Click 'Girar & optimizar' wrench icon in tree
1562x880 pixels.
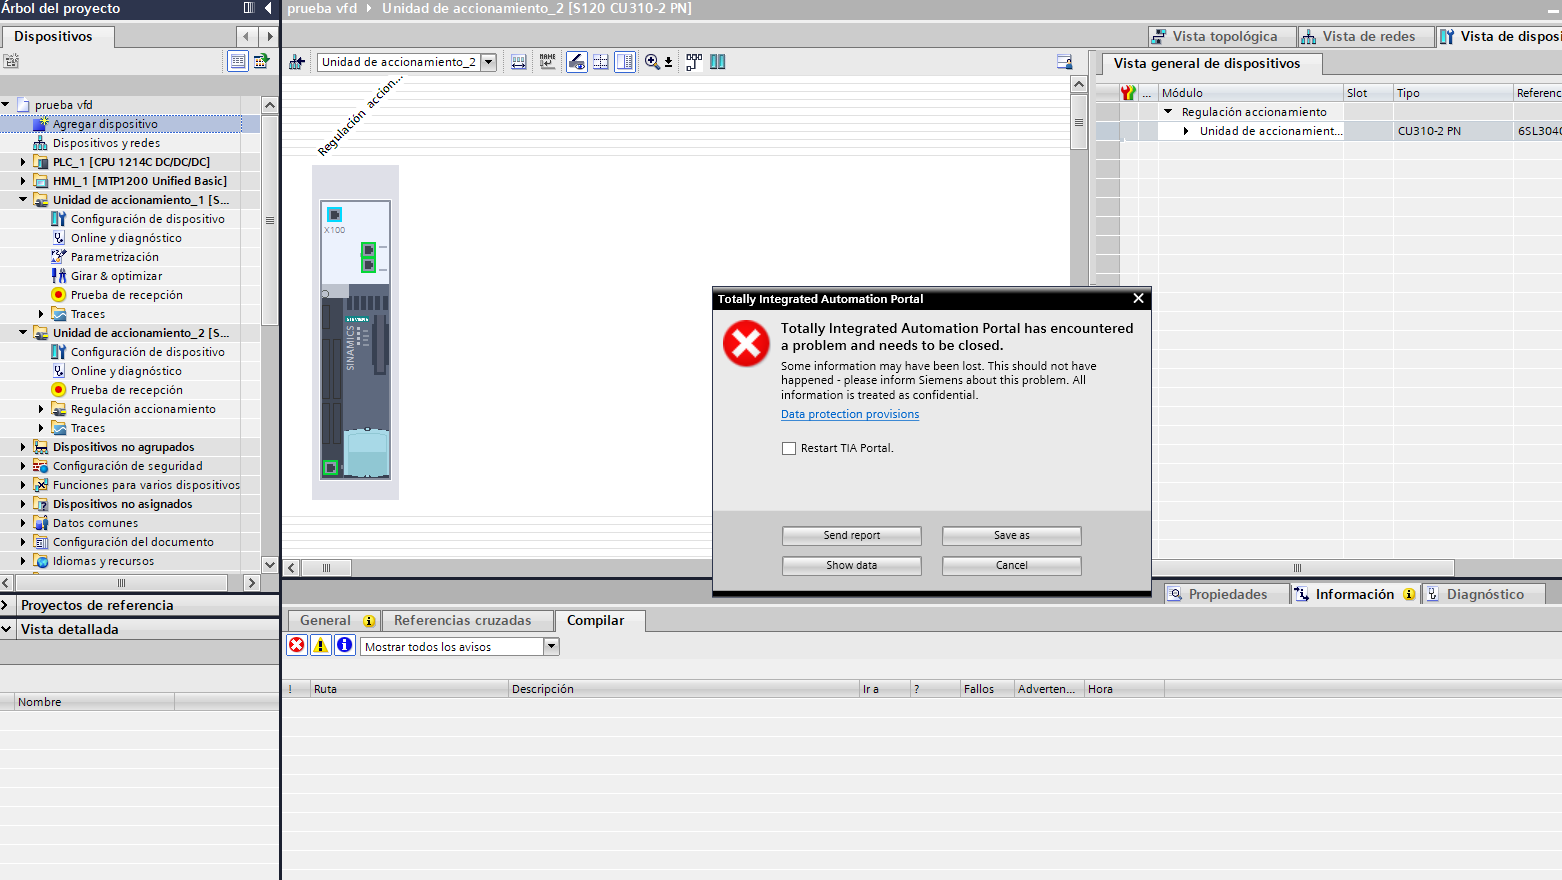[x=59, y=276]
